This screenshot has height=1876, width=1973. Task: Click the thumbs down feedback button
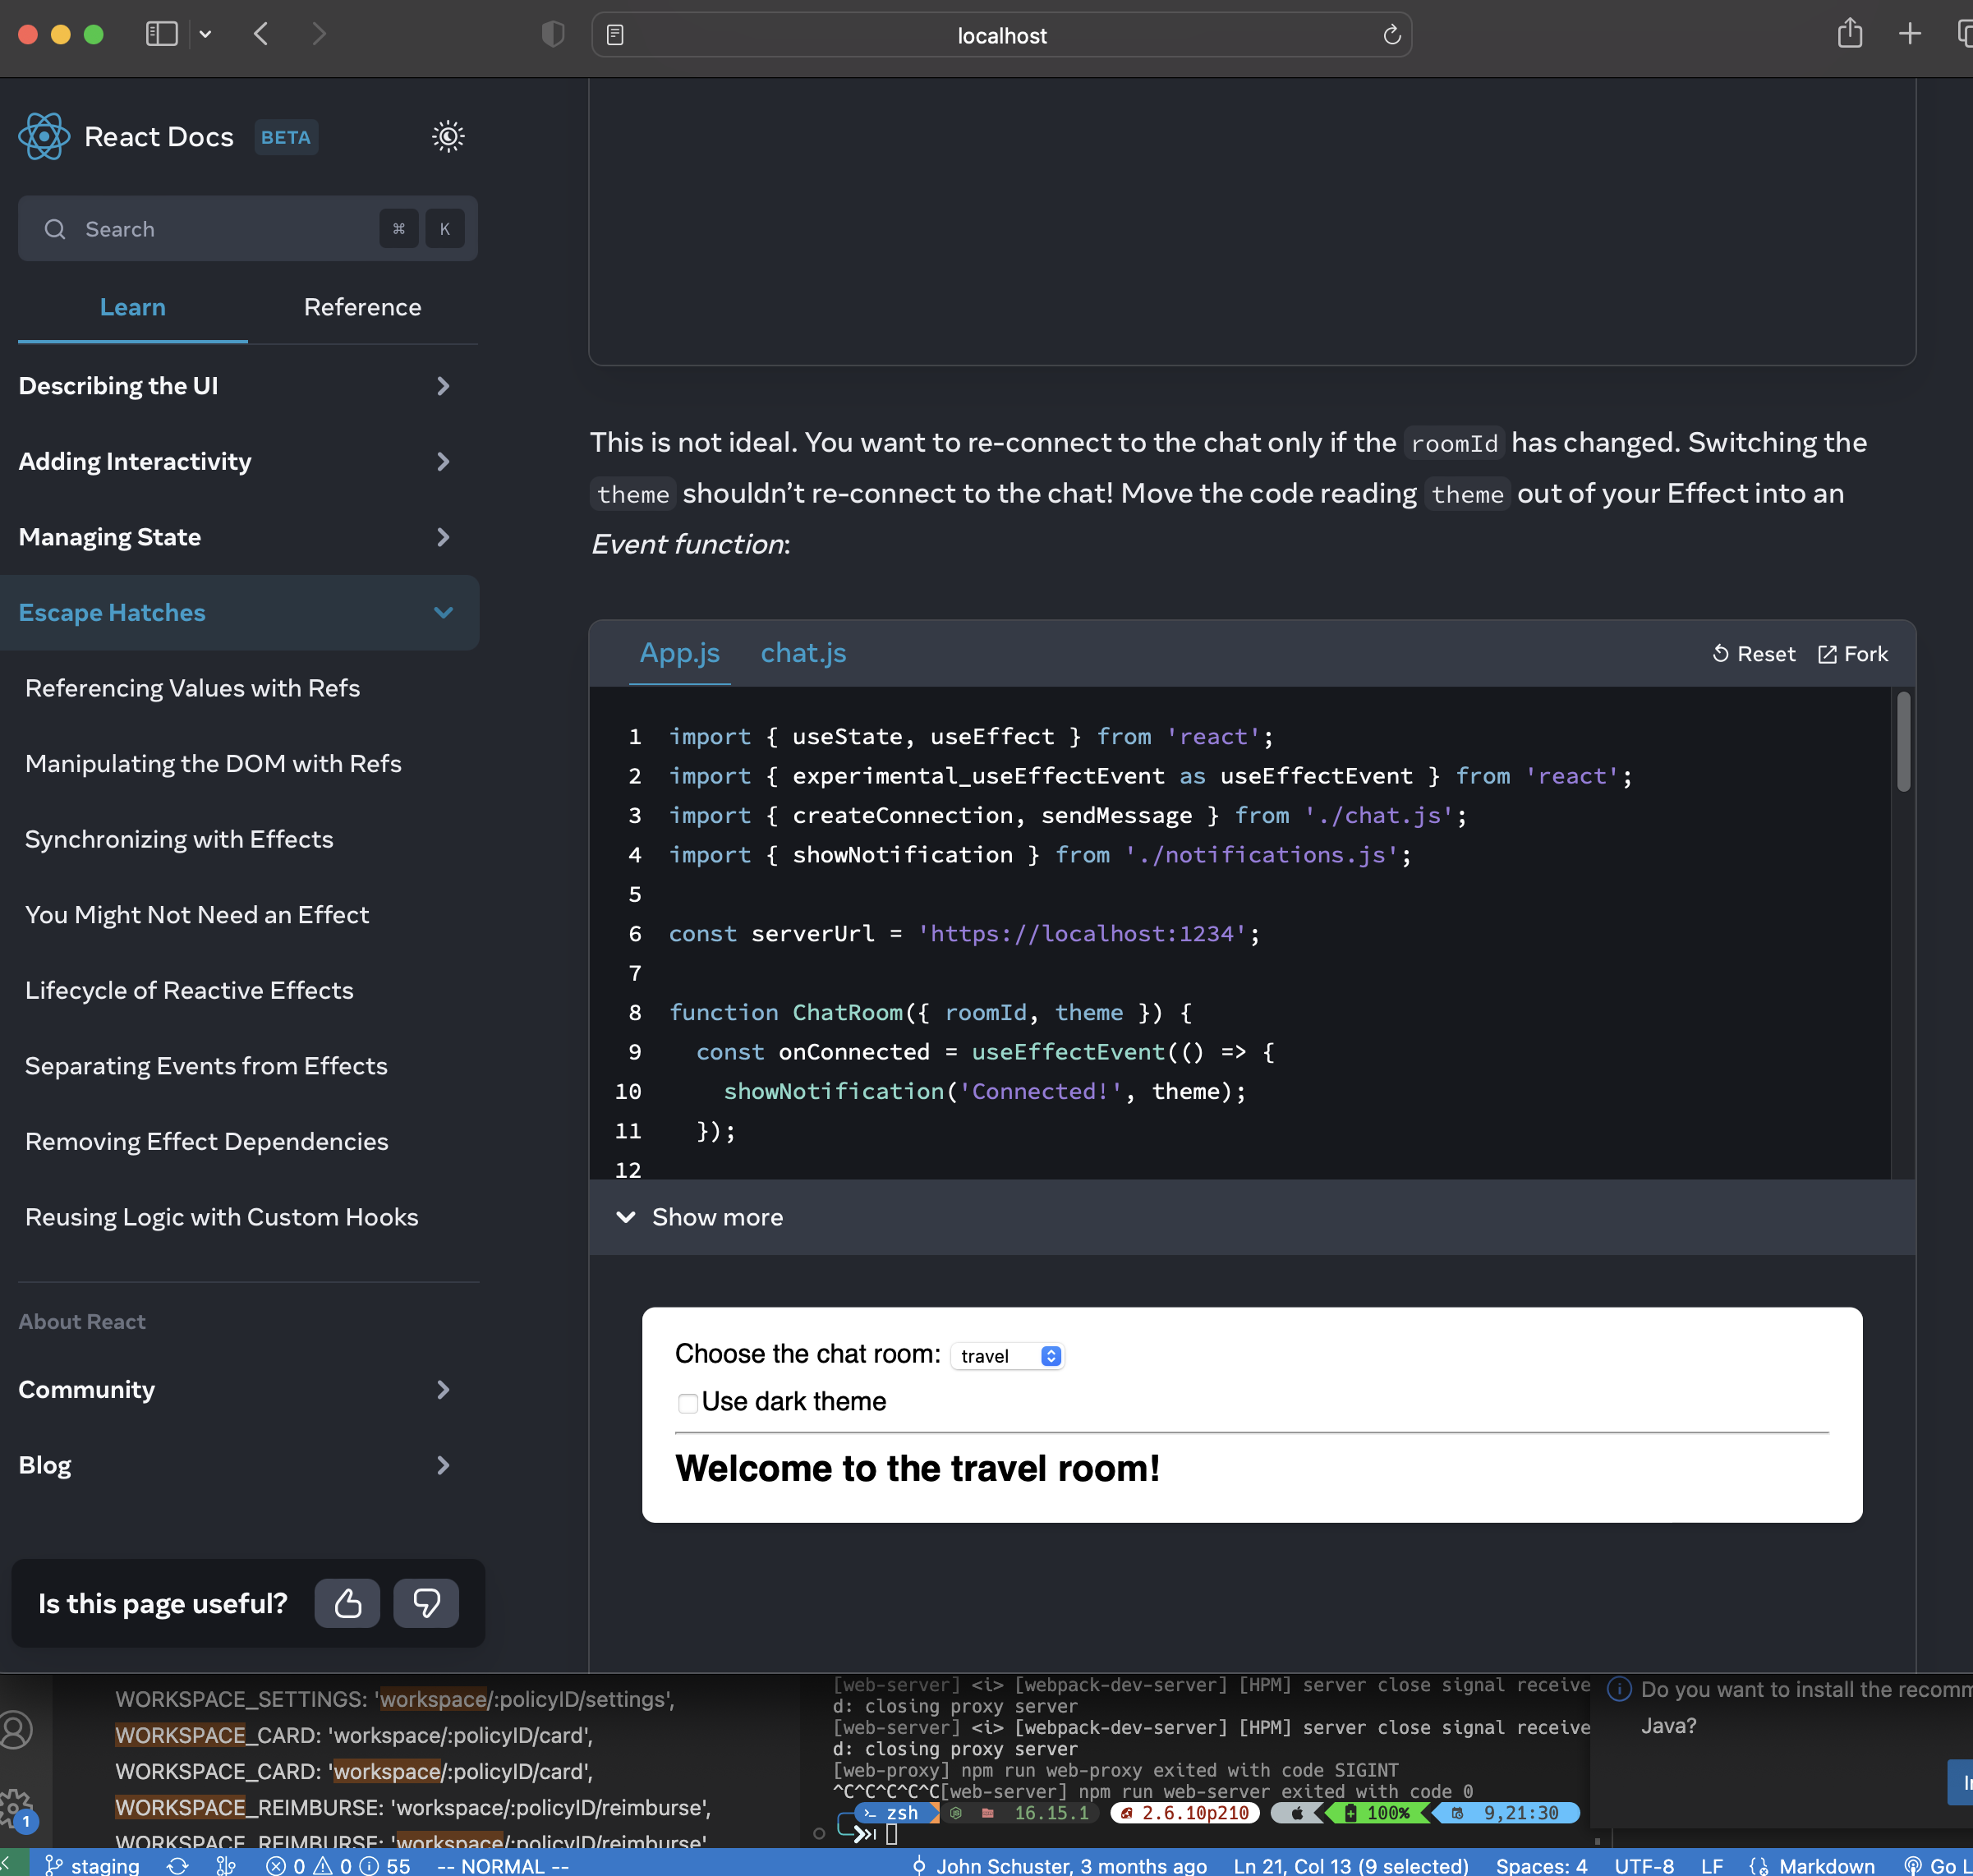[x=426, y=1603]
